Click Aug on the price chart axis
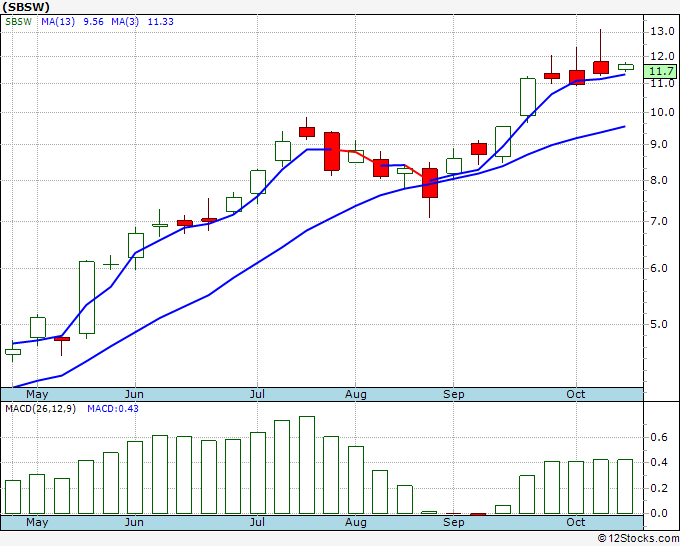 tap(356, 394)
